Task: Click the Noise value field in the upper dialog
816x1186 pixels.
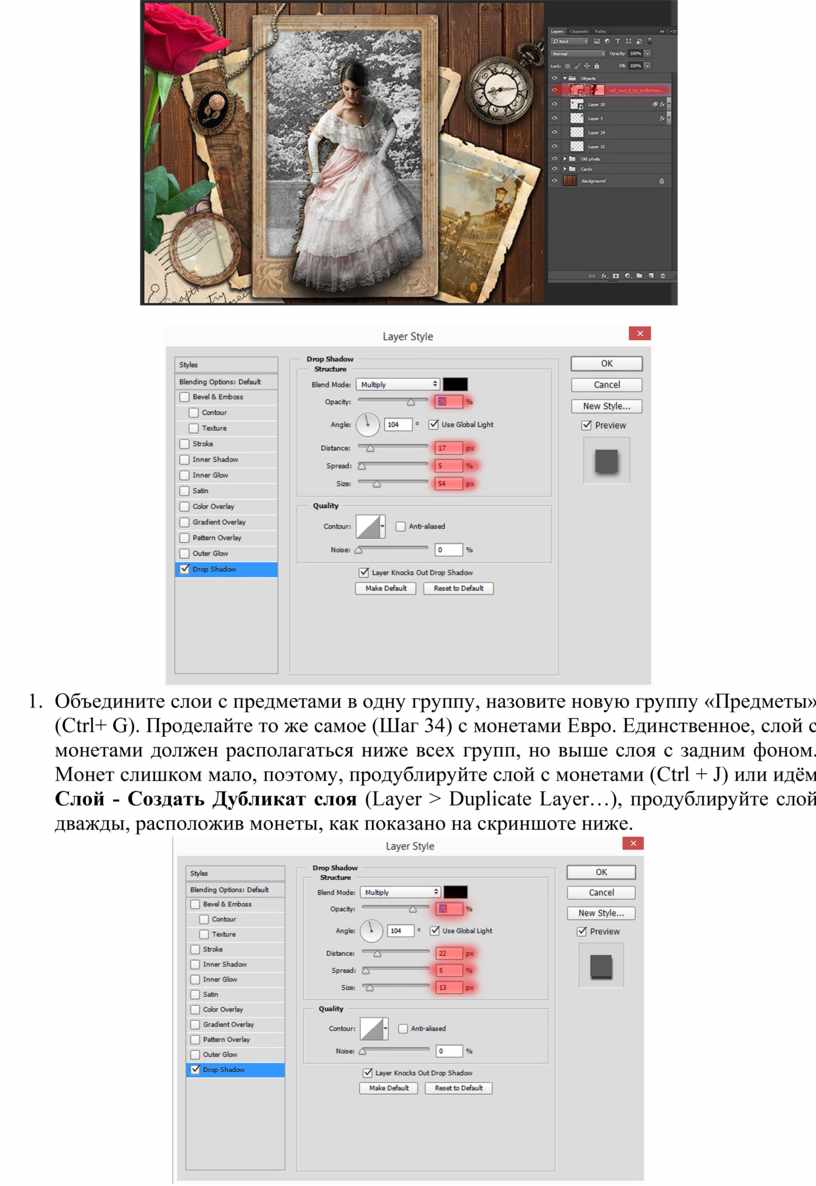Action: coord(448,549)
